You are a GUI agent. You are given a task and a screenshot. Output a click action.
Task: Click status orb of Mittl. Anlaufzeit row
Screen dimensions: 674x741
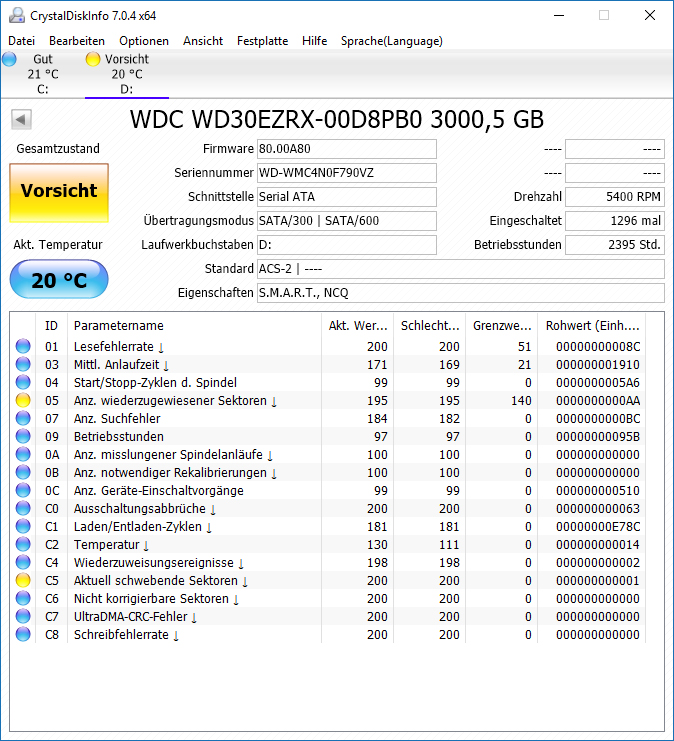[23, 364]
